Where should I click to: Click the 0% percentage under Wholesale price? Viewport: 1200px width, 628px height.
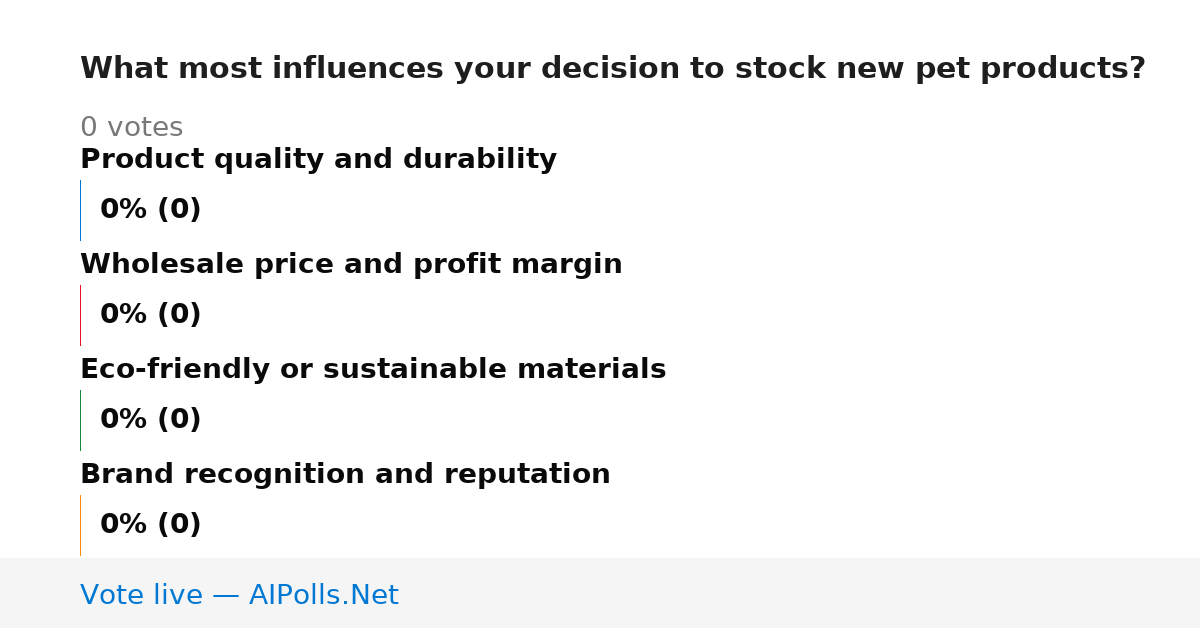pos(124,315)
